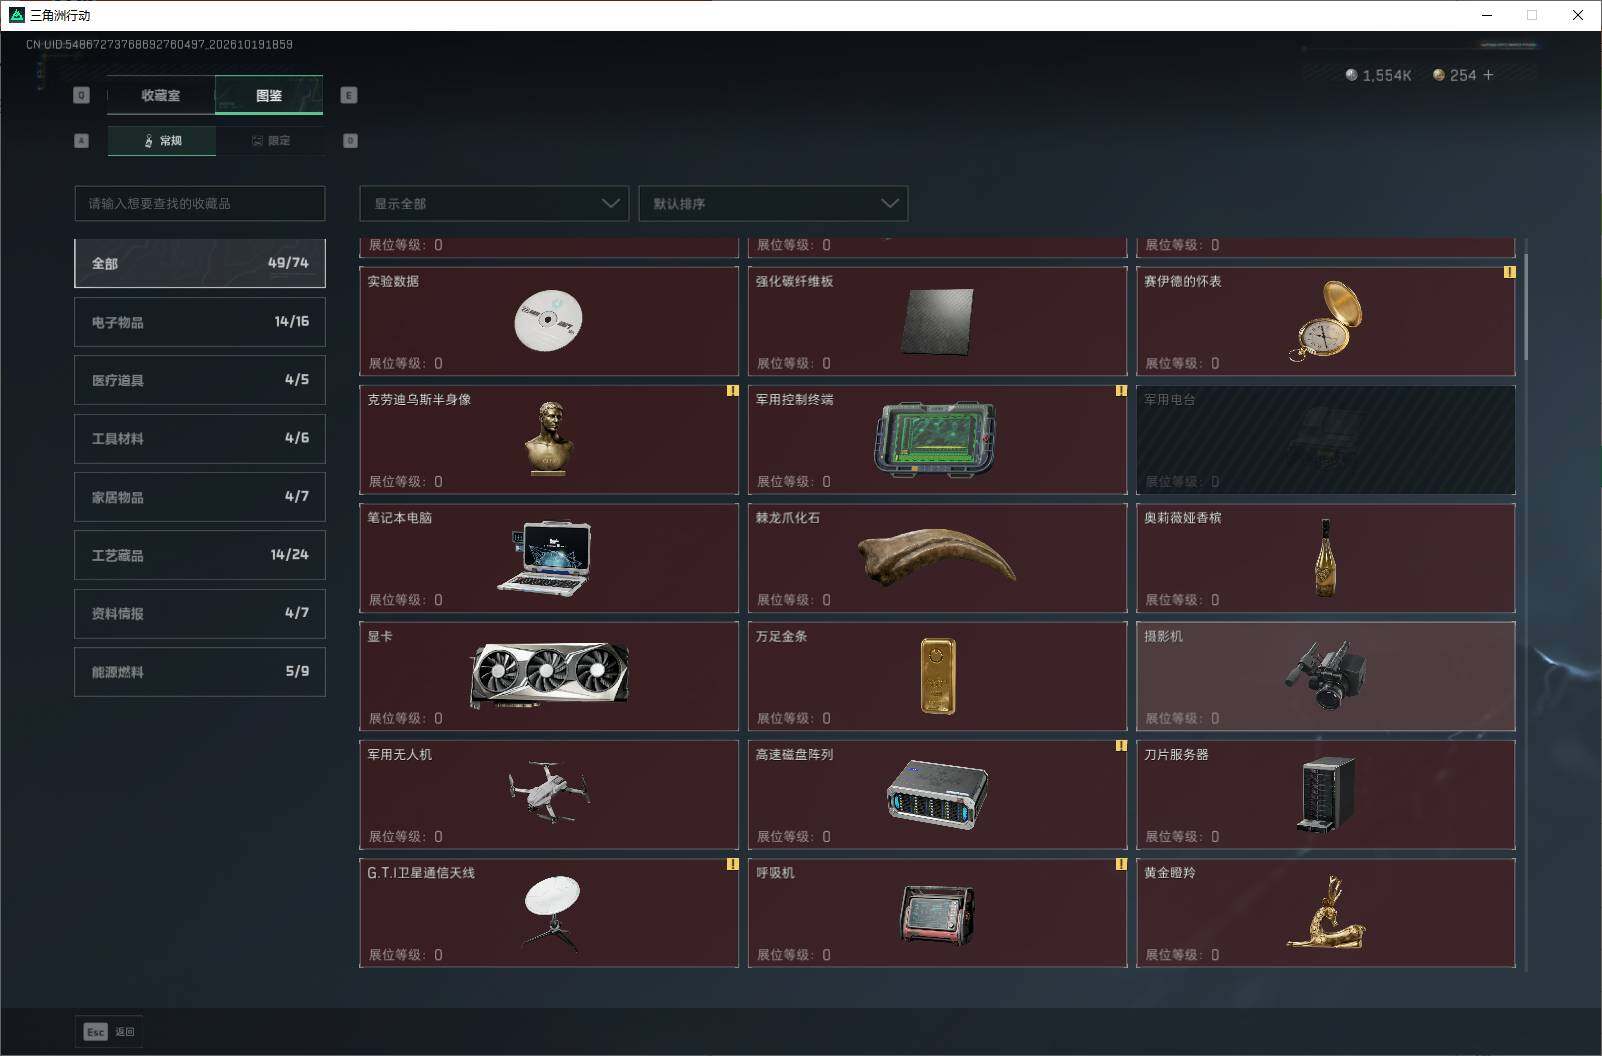
Task: Click the 刀片服务器 blade server icon
Action: coord(1327,795)
